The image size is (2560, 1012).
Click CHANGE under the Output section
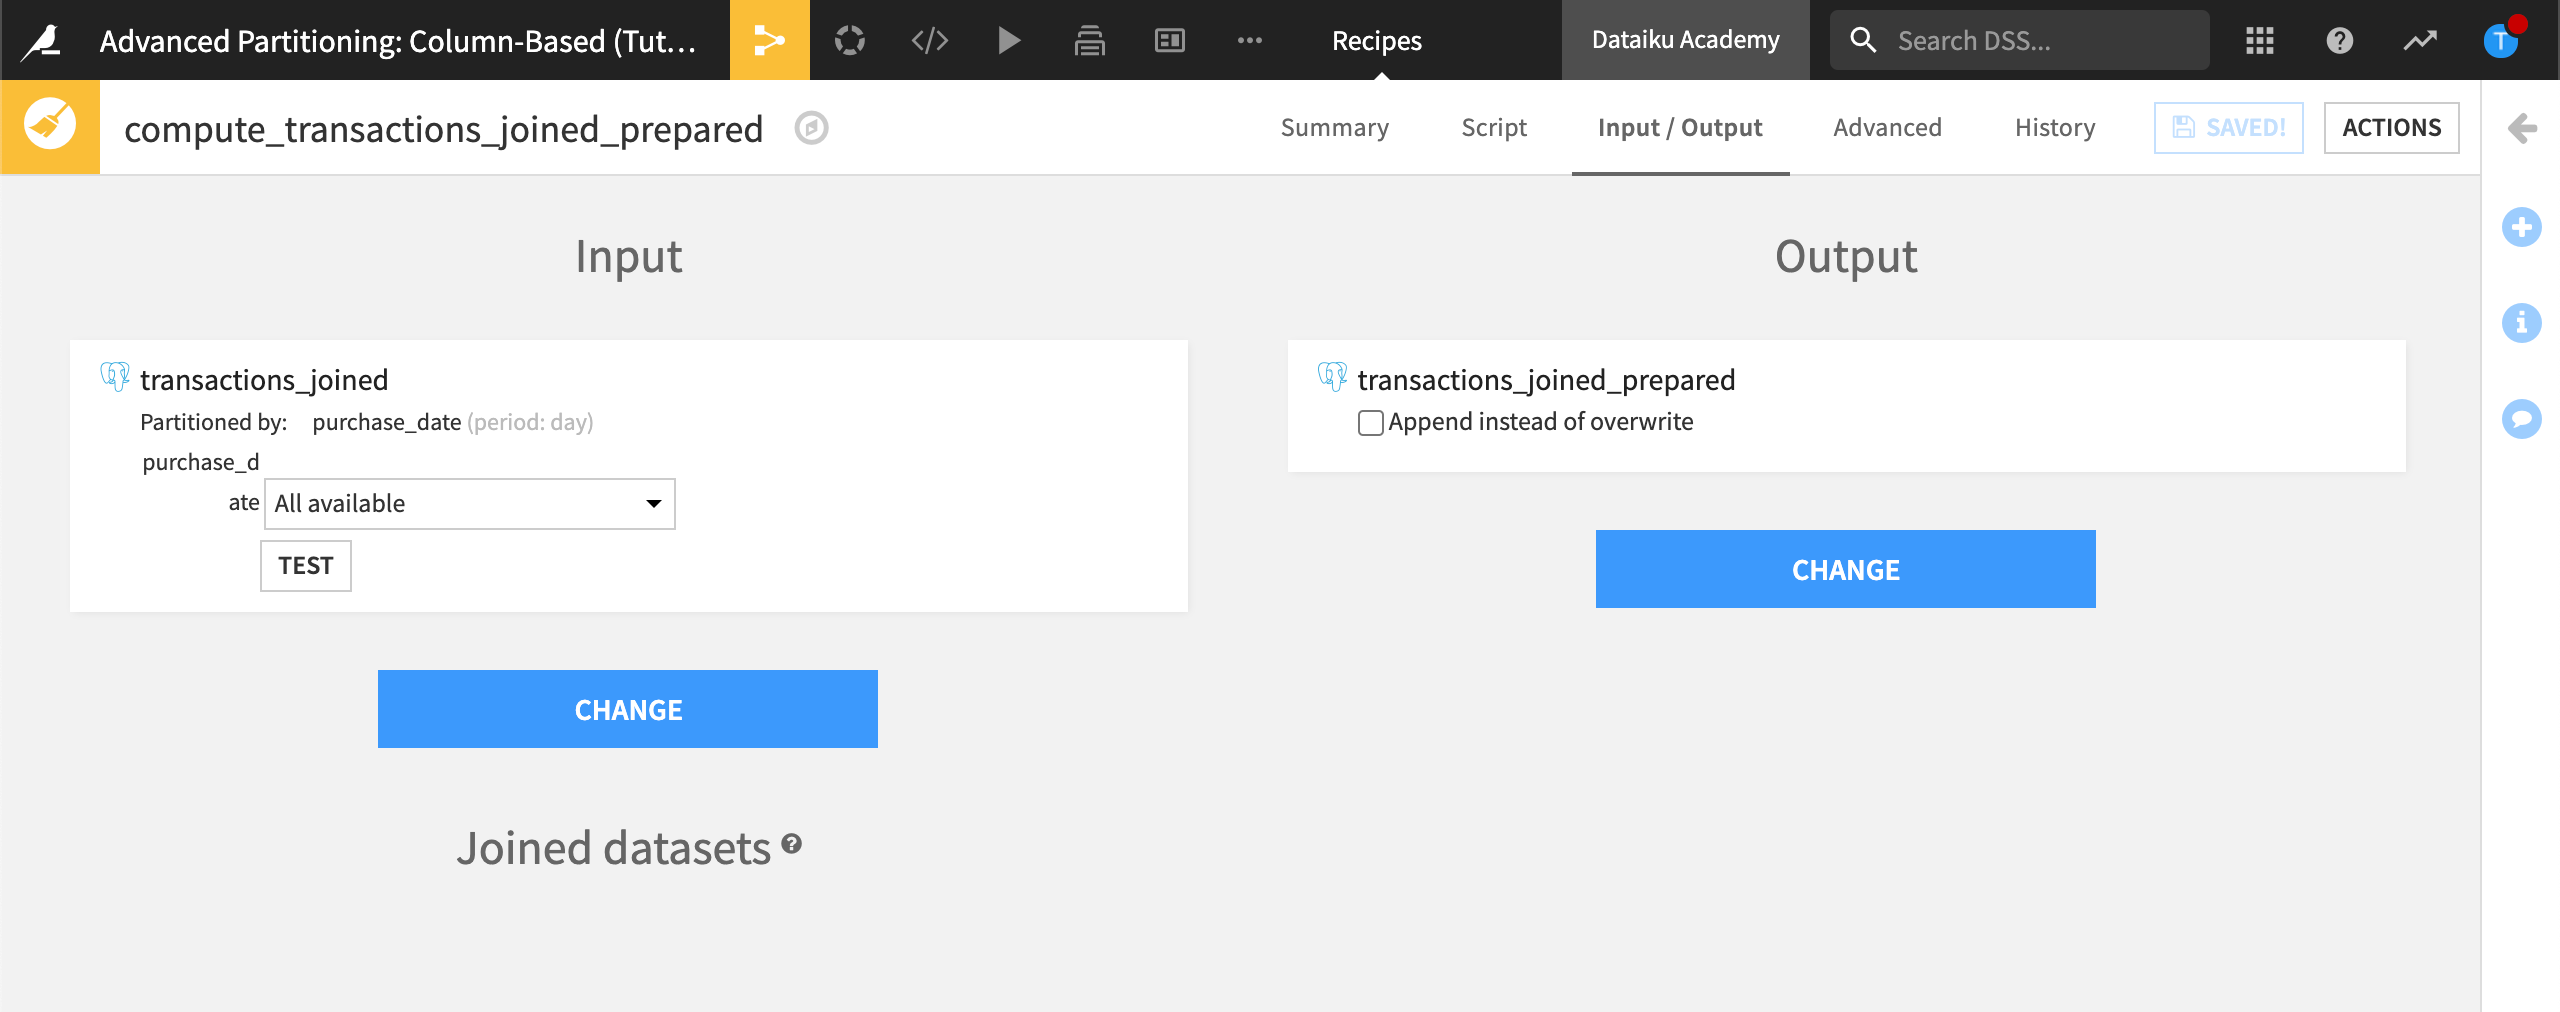1845,569
